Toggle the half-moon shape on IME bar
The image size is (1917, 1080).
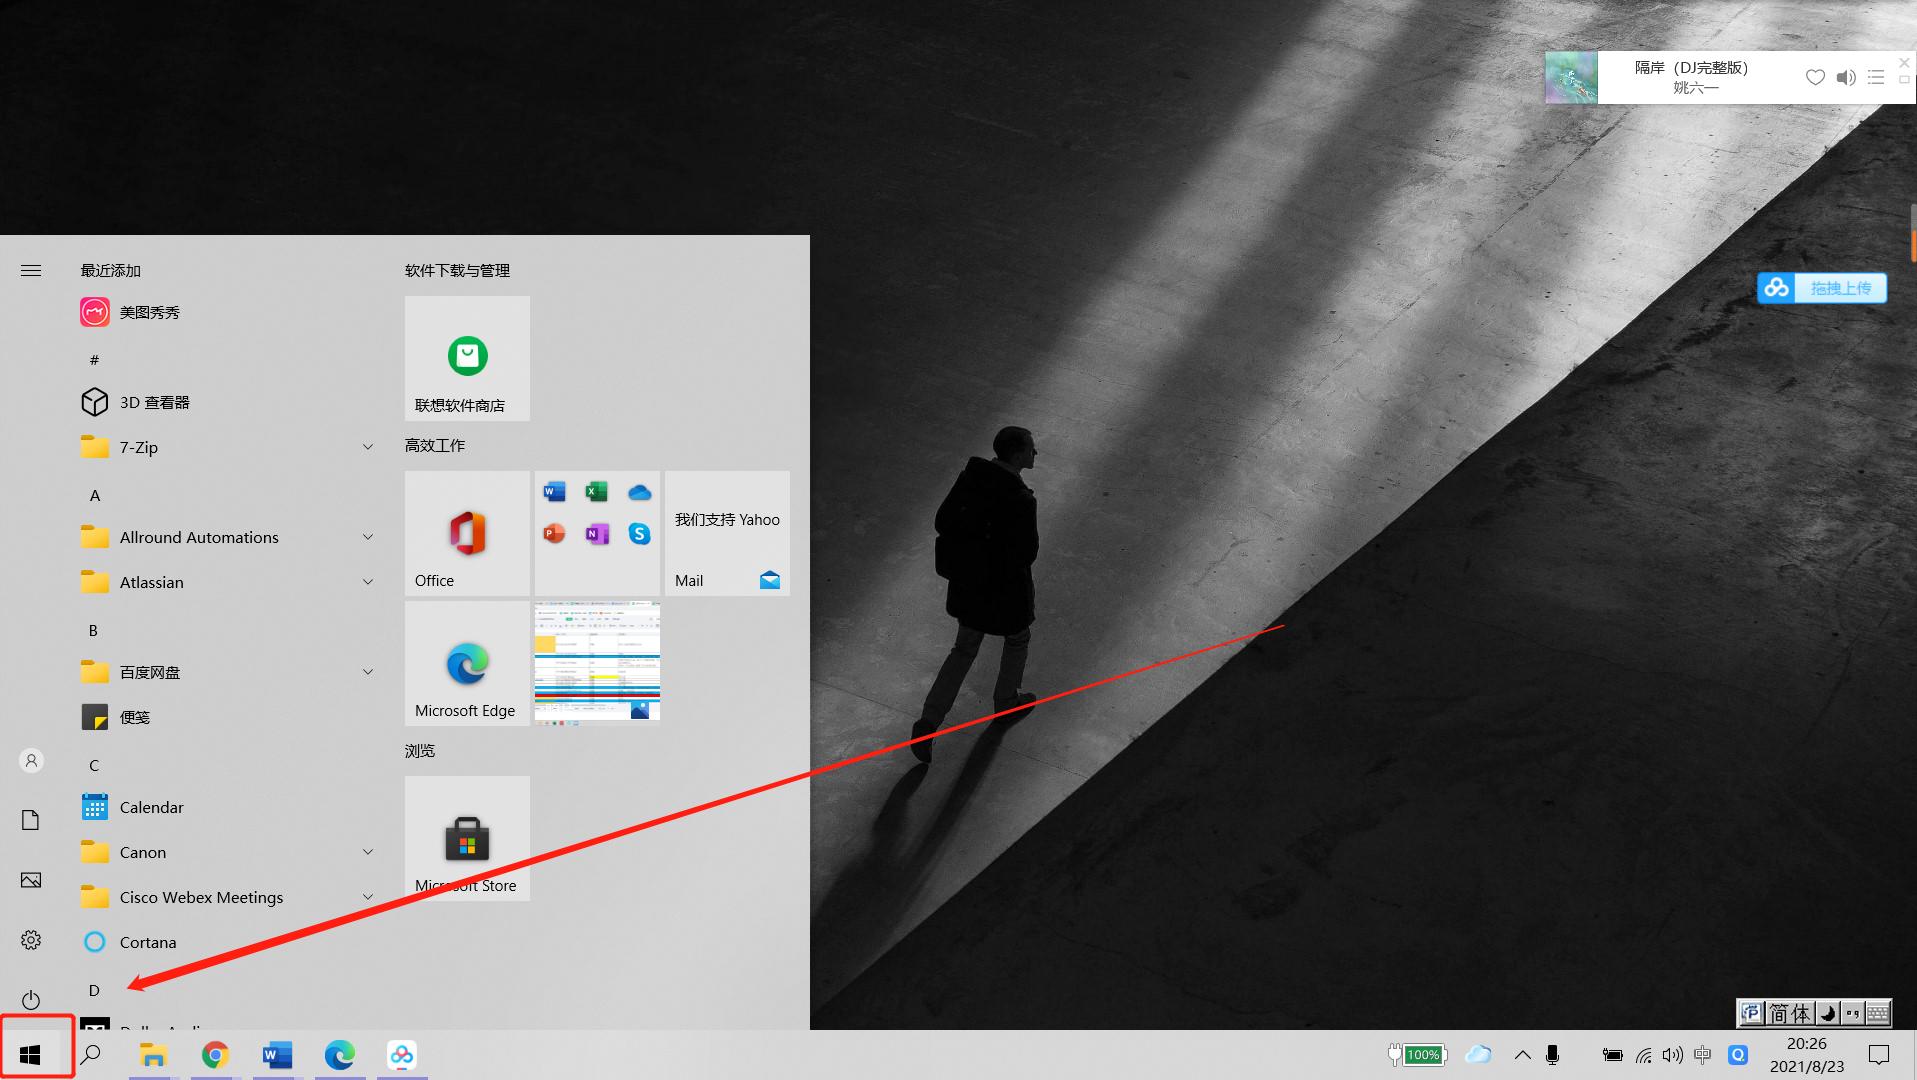click(x=1827, y=1013)
